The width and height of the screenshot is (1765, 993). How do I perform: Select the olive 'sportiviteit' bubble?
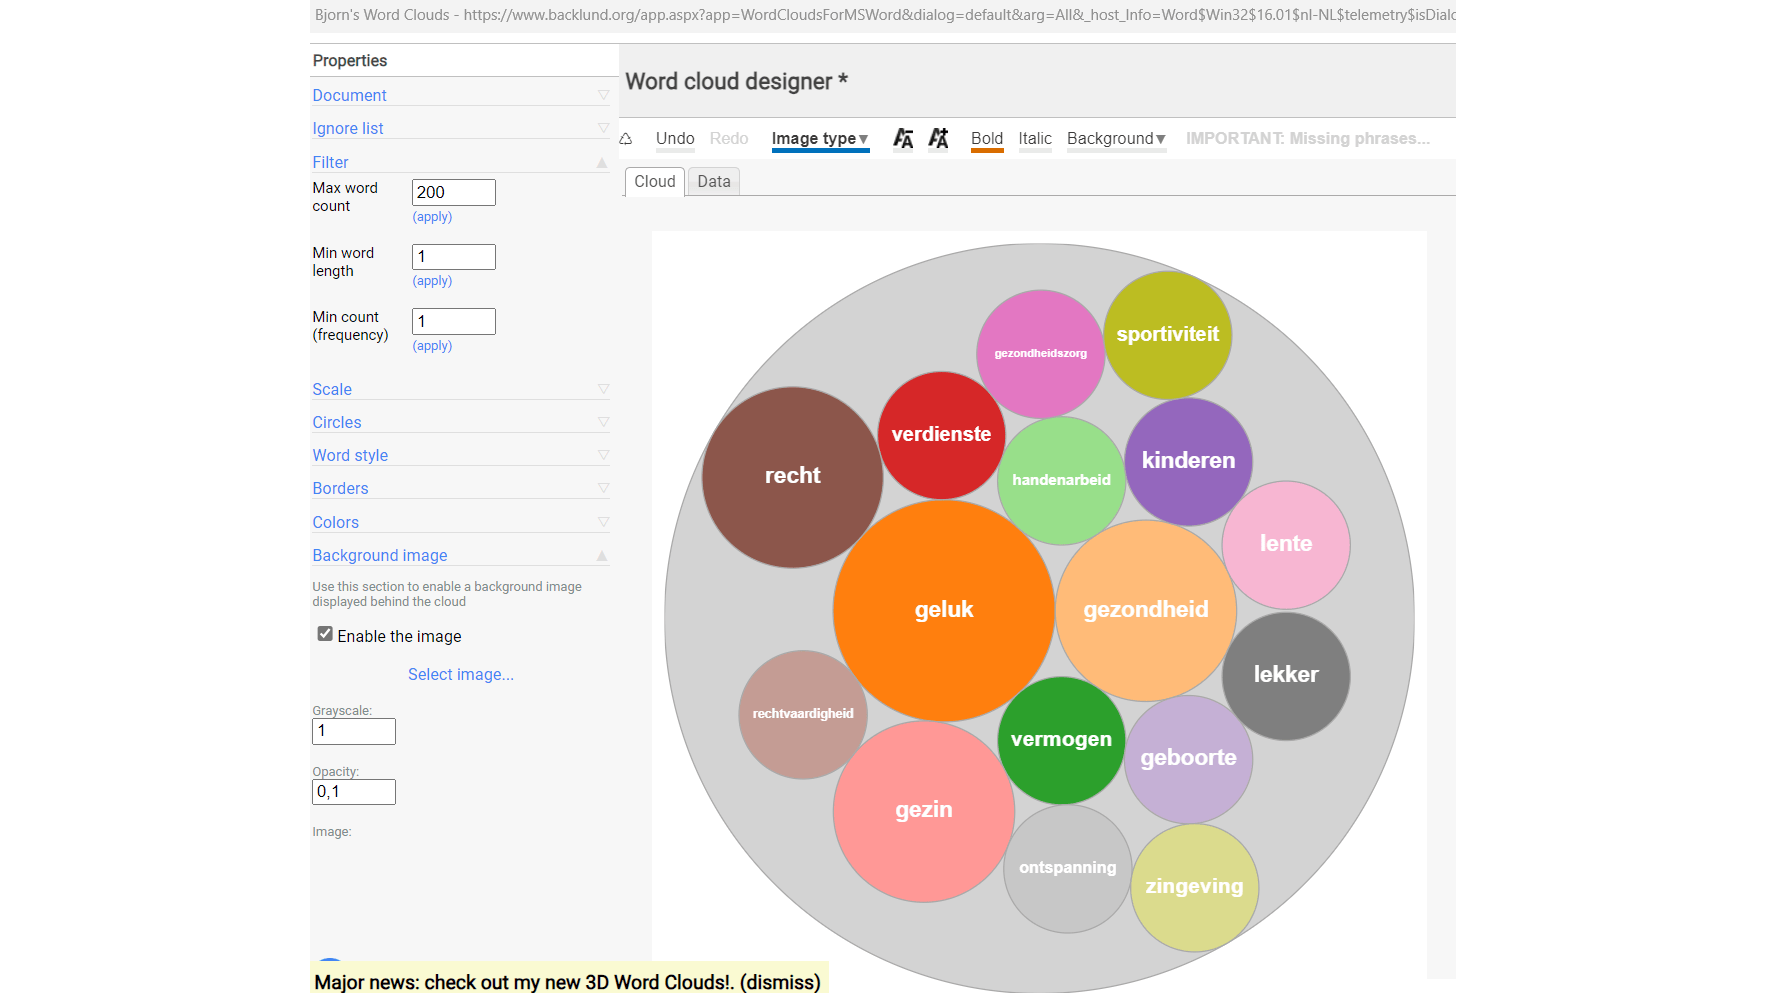[1168, 335]
